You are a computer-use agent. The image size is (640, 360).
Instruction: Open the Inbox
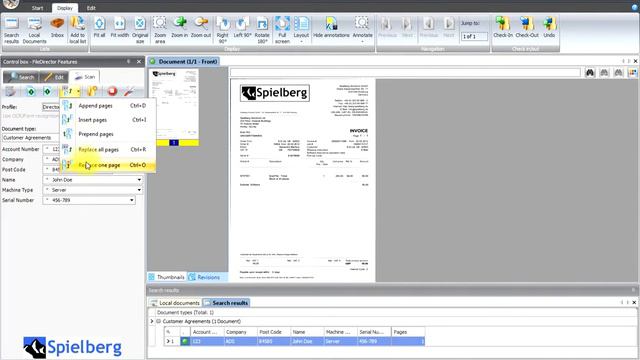click(x=57, y=28)
